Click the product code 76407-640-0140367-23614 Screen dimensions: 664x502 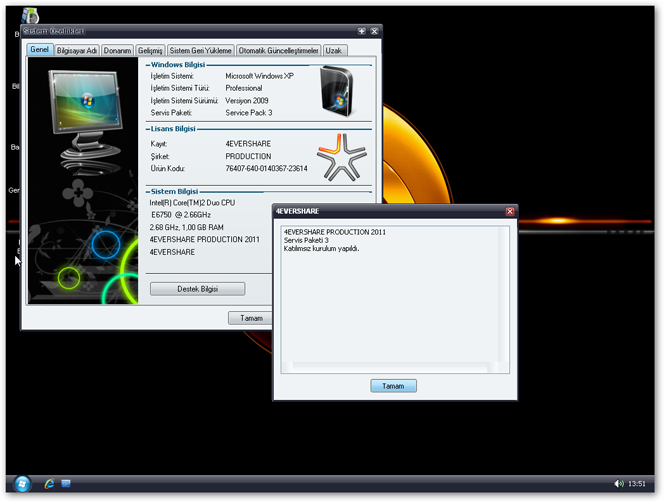pos(266,168)
